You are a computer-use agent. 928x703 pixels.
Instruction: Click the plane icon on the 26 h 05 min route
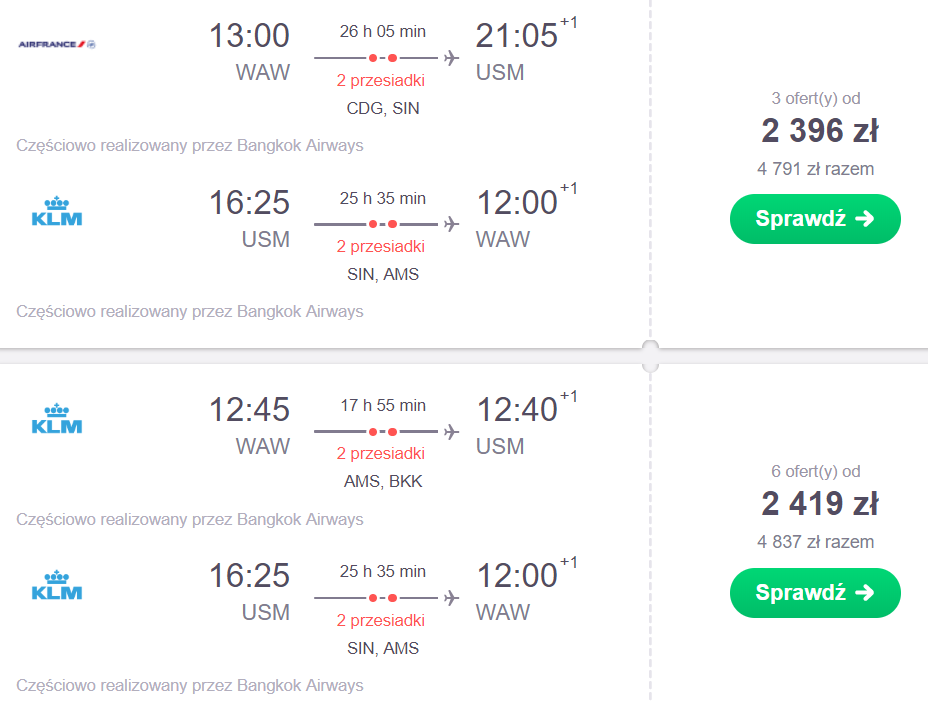(x=452, y=58)
